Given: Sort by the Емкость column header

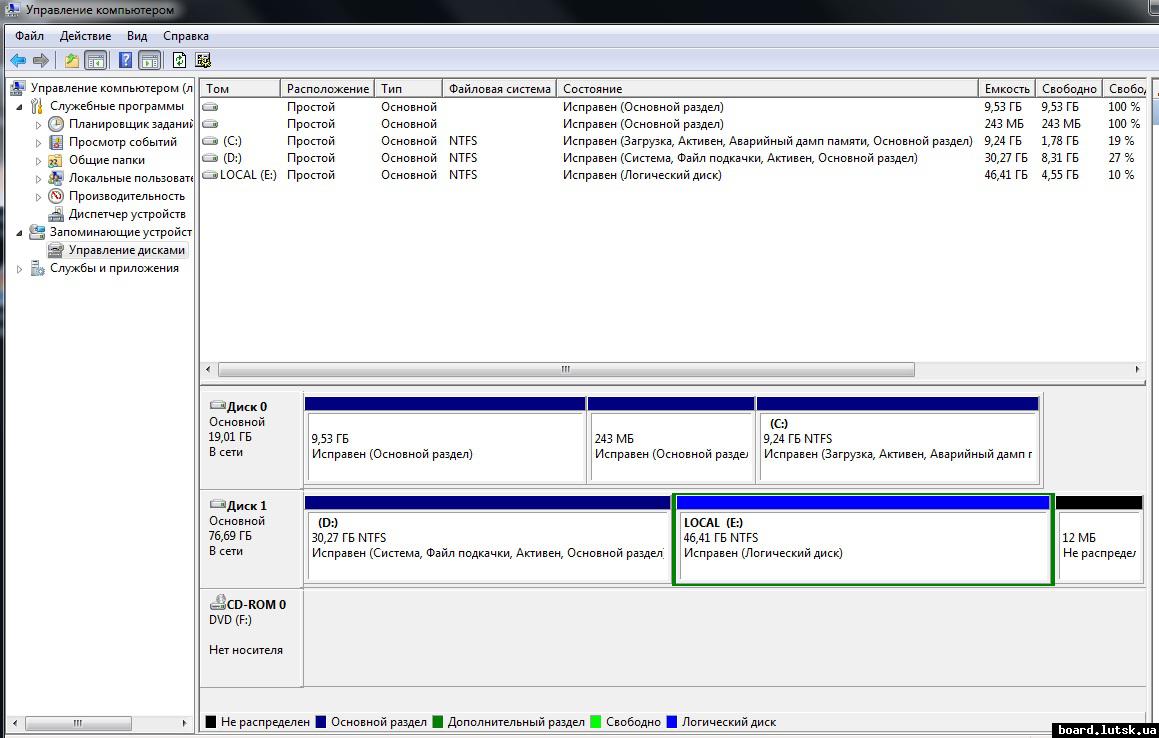Looking at the screenshot, I should (x=1006, y=89).
